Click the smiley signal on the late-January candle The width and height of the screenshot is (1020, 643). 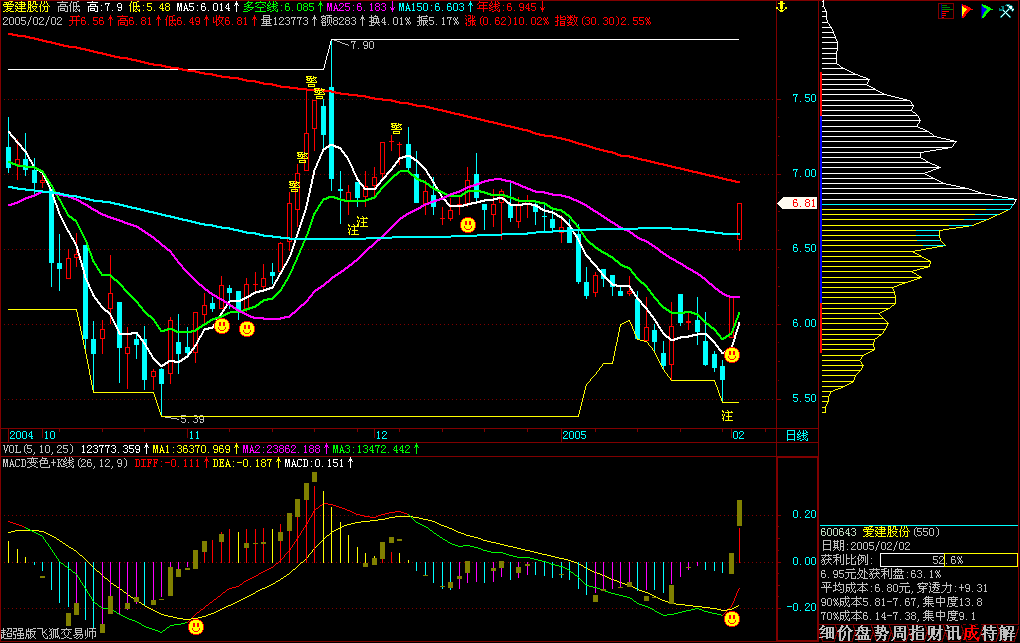tap(732, 355)
